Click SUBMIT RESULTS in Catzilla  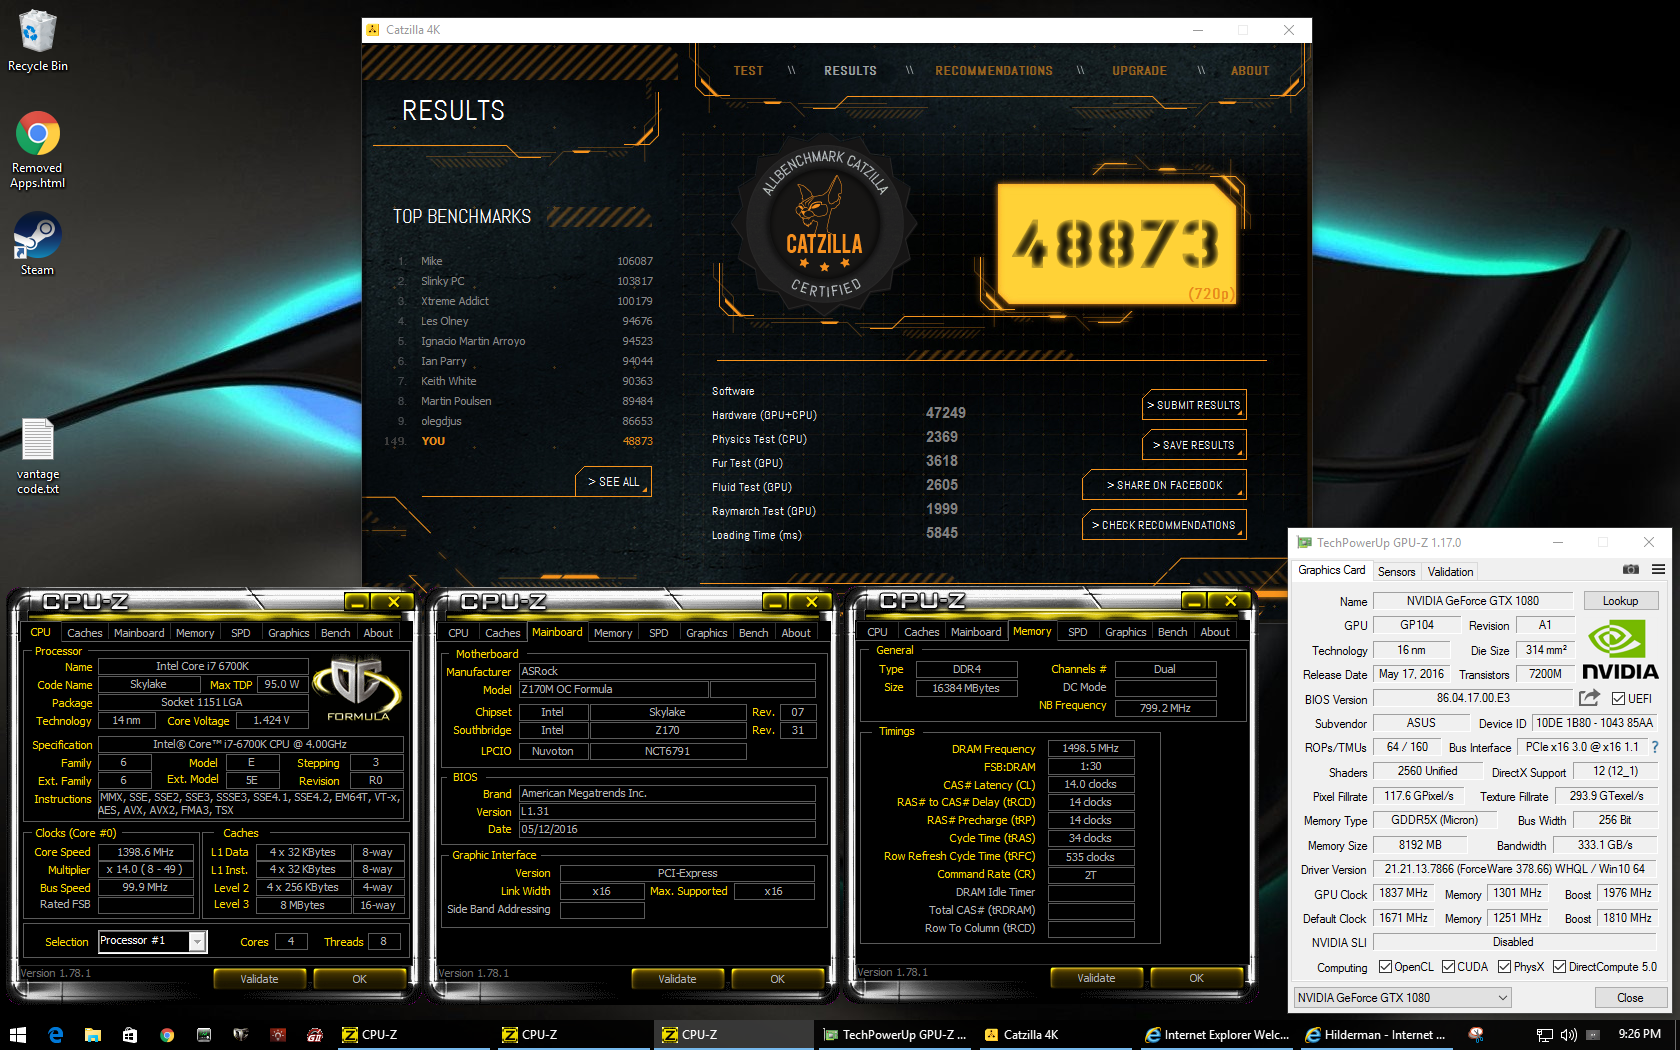pos(1194,405)
